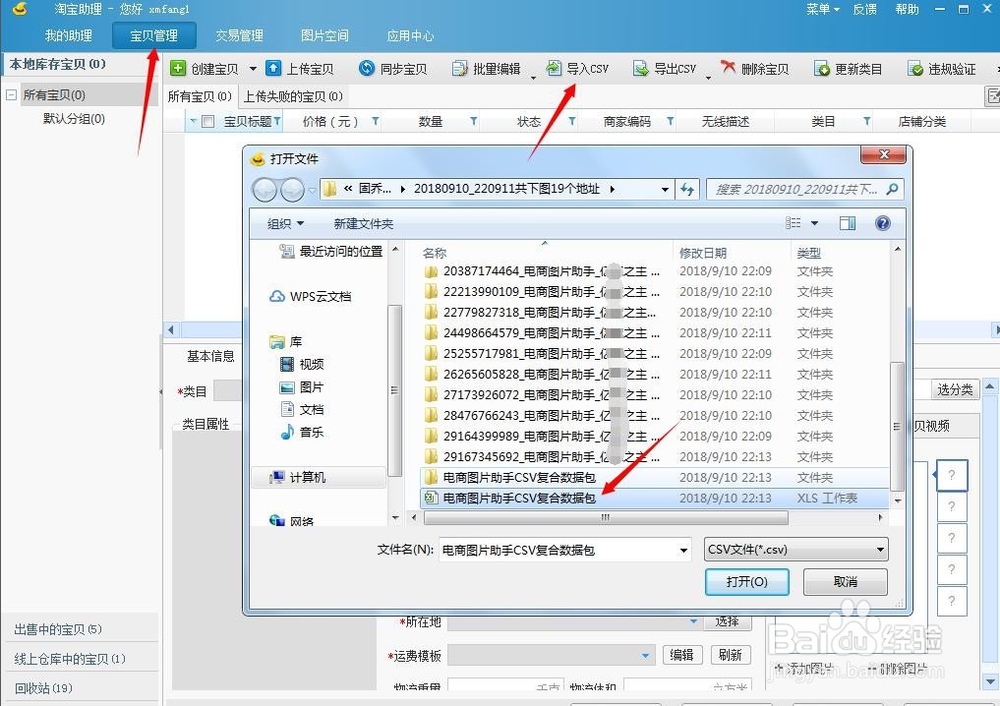This screenshot has height=706, width=1000.
Task: Open the 创建宝贝 dropdown arrow
Action: (x=253, y=69)
